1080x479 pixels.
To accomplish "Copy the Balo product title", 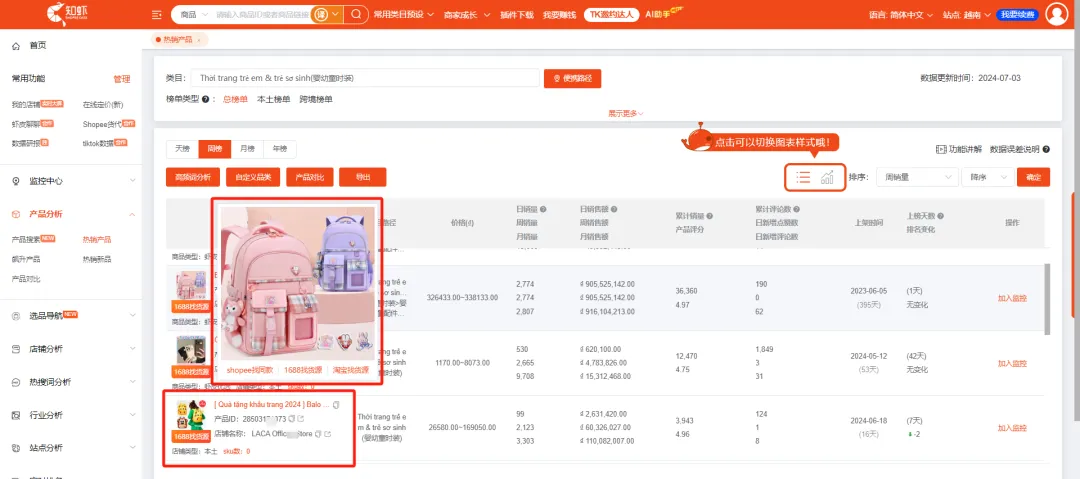I will (336, 405).
